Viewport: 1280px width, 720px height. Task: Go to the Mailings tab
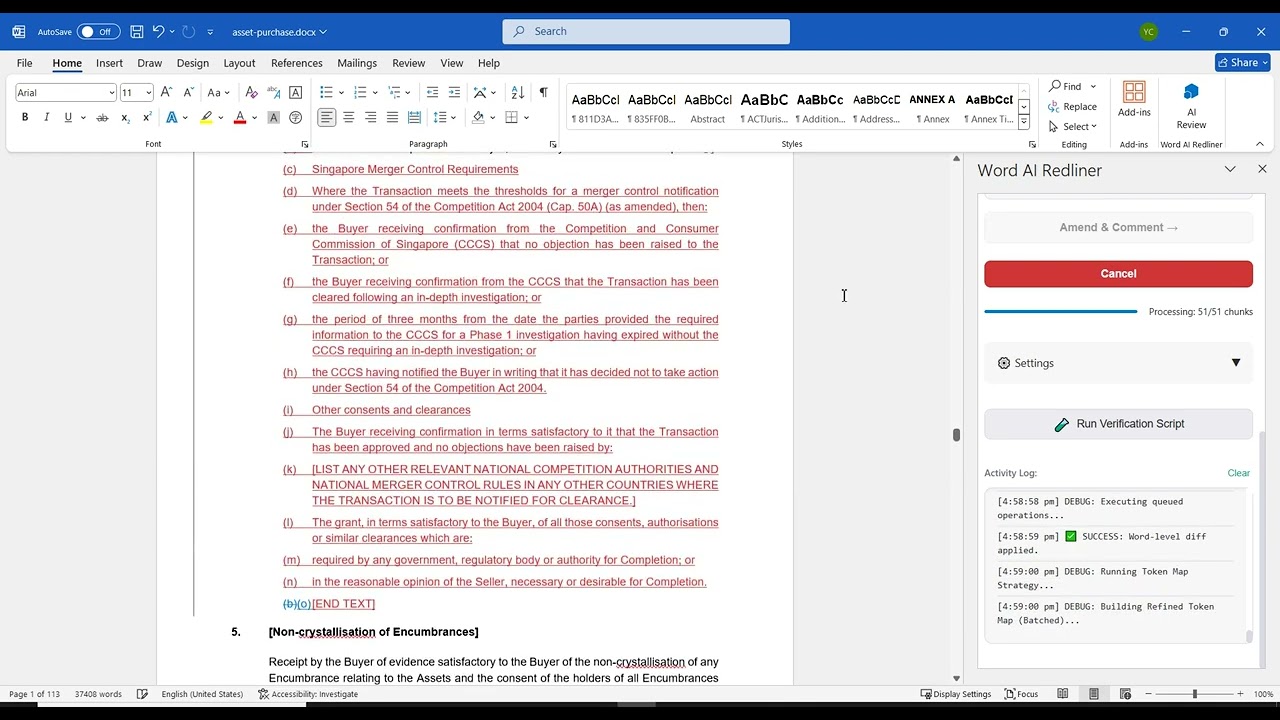357,63
